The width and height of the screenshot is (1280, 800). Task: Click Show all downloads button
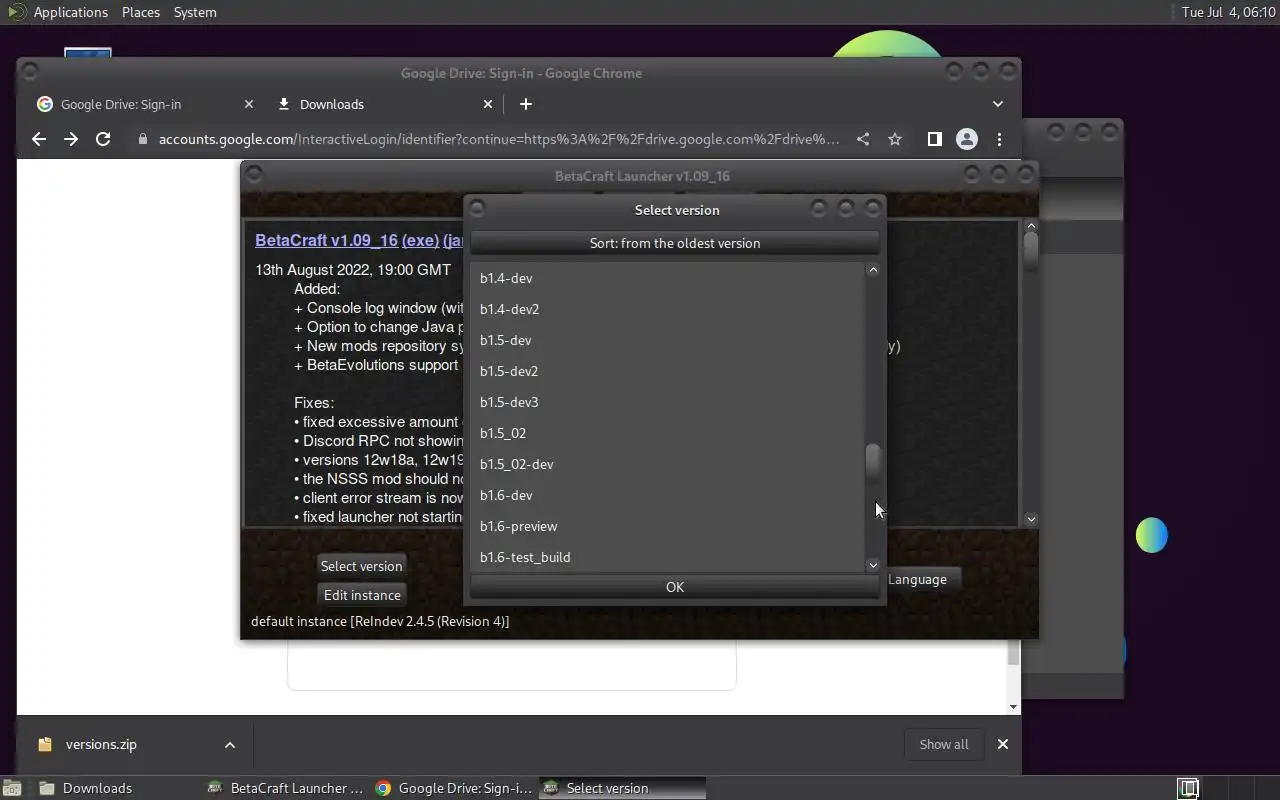944,744
